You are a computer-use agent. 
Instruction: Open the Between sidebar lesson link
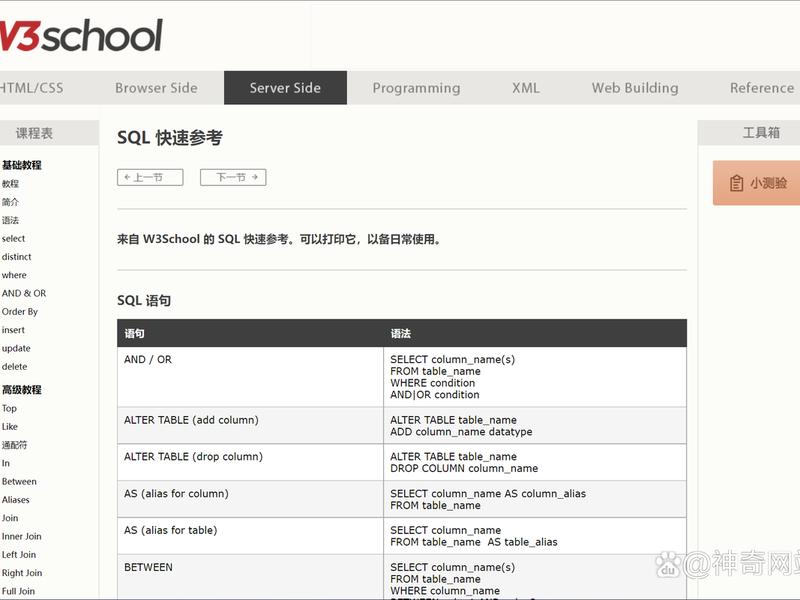coord(19,482)
